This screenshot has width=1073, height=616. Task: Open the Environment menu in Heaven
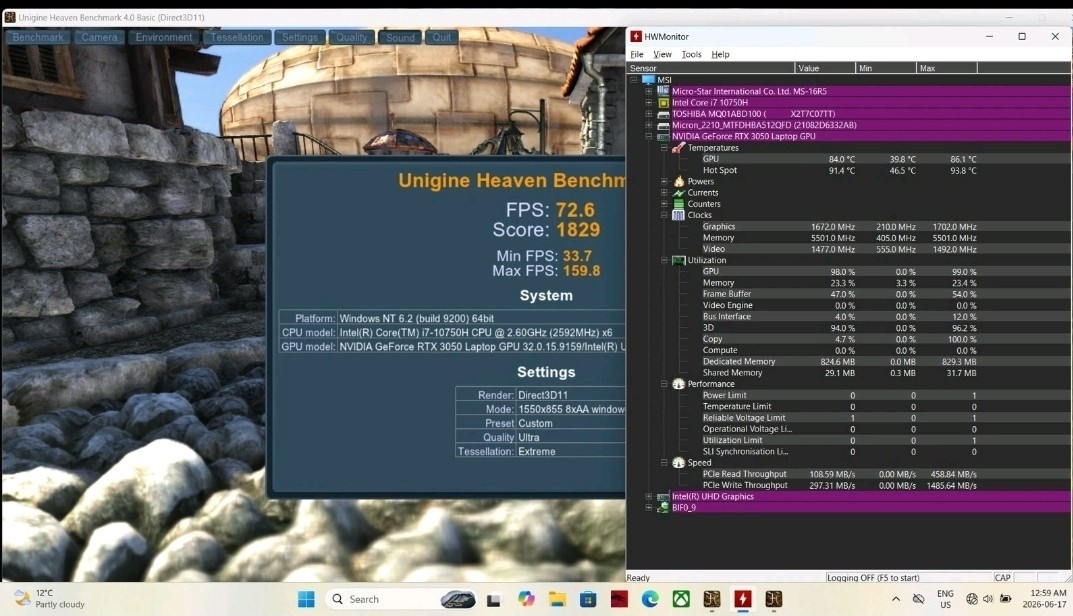[x=164, y=37]
